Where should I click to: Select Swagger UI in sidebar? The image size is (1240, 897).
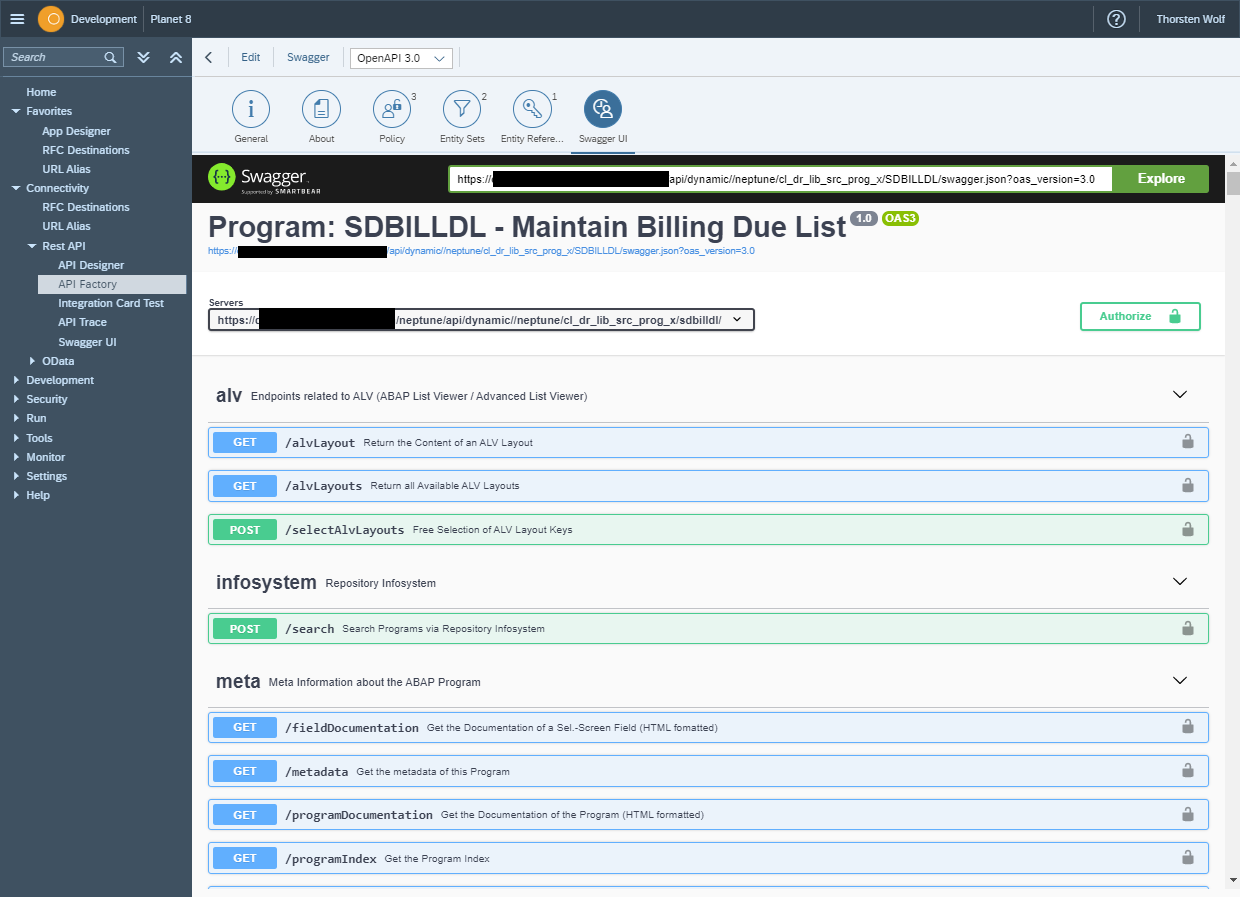(87, 342)
